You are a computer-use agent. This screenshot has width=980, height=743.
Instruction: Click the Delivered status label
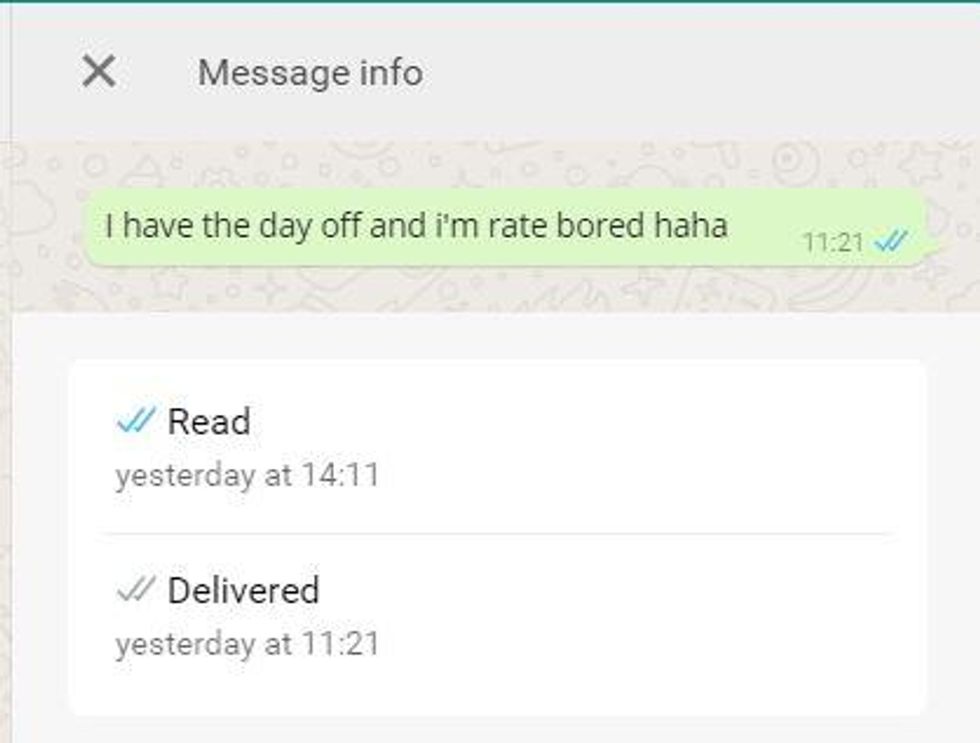pos(244,590)
